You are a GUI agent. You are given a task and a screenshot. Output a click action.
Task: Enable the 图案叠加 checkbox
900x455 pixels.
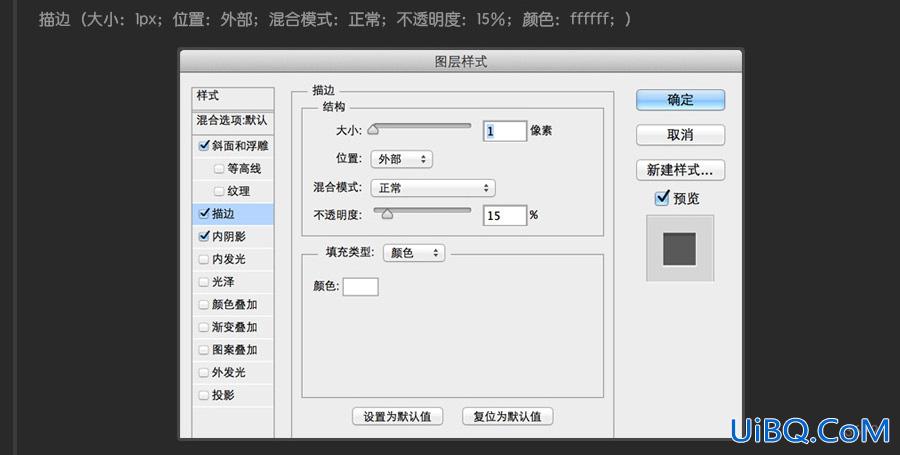[204, 349]
